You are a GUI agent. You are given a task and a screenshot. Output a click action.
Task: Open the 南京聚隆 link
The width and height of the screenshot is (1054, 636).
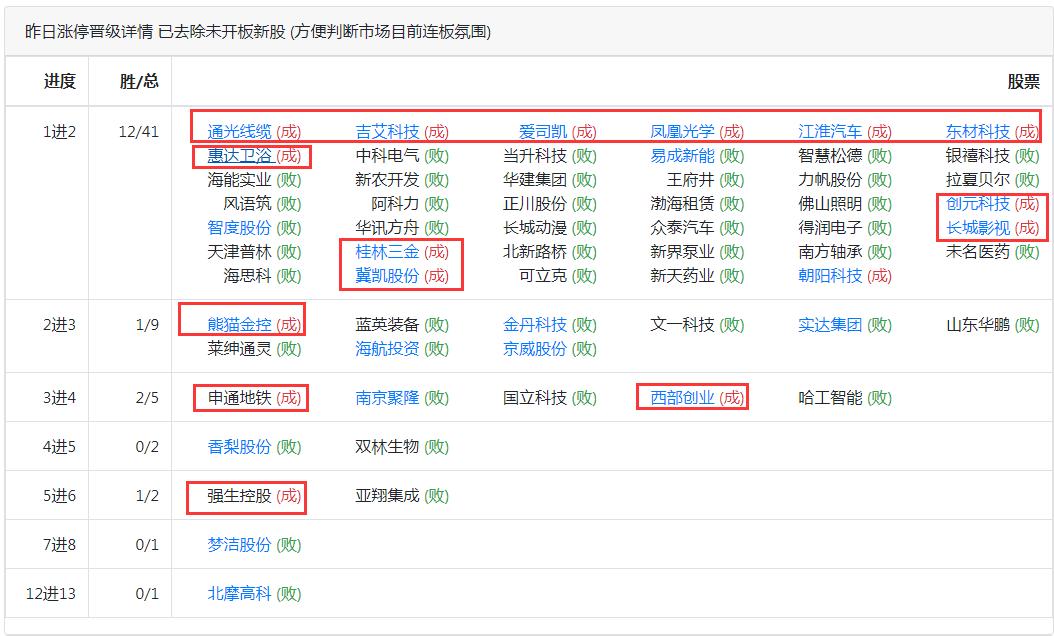coord(387,398)
